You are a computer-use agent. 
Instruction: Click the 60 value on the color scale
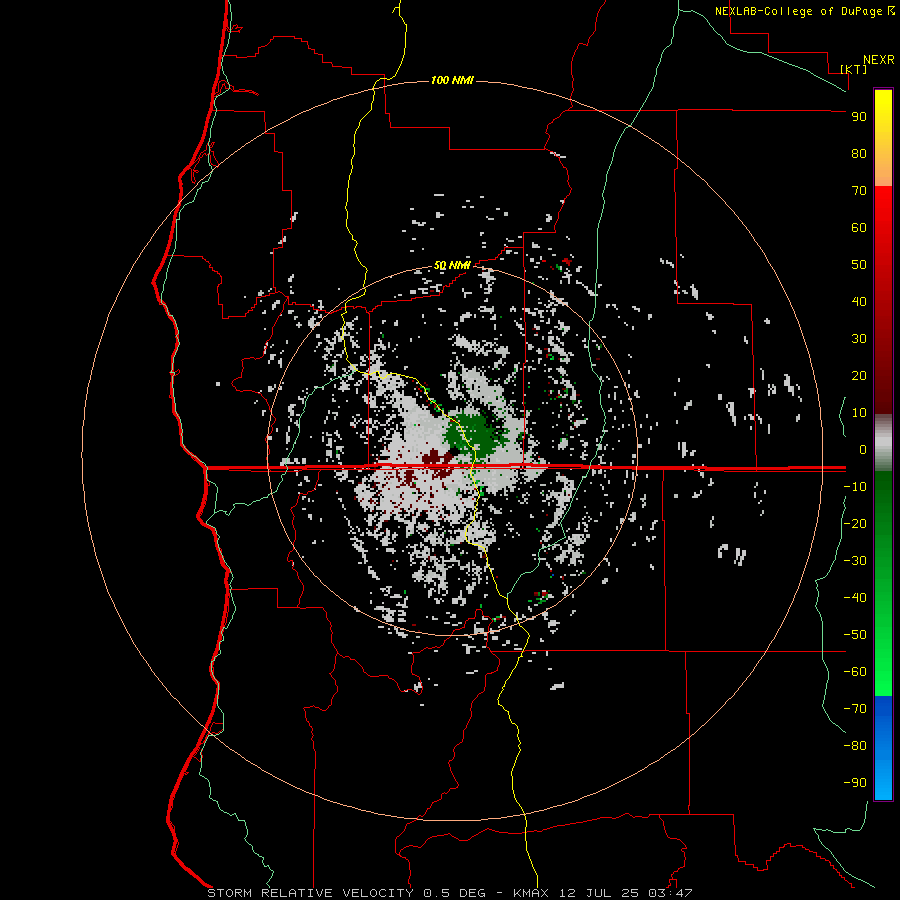(x=859, y=228)
